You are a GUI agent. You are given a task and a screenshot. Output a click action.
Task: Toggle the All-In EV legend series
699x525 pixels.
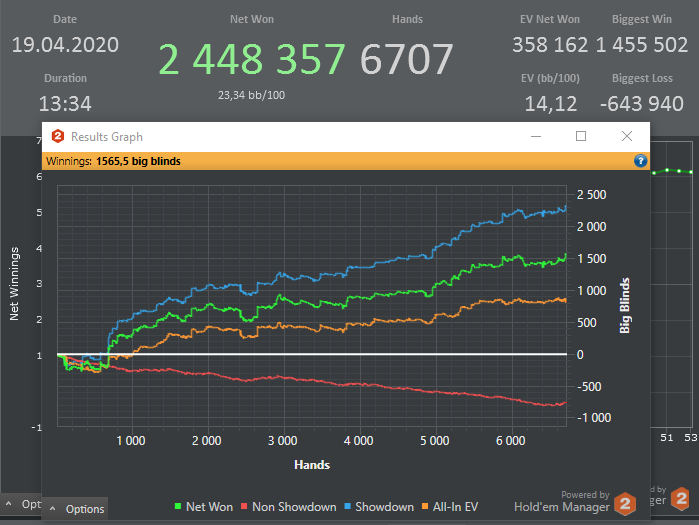click(x=450, y=507)
